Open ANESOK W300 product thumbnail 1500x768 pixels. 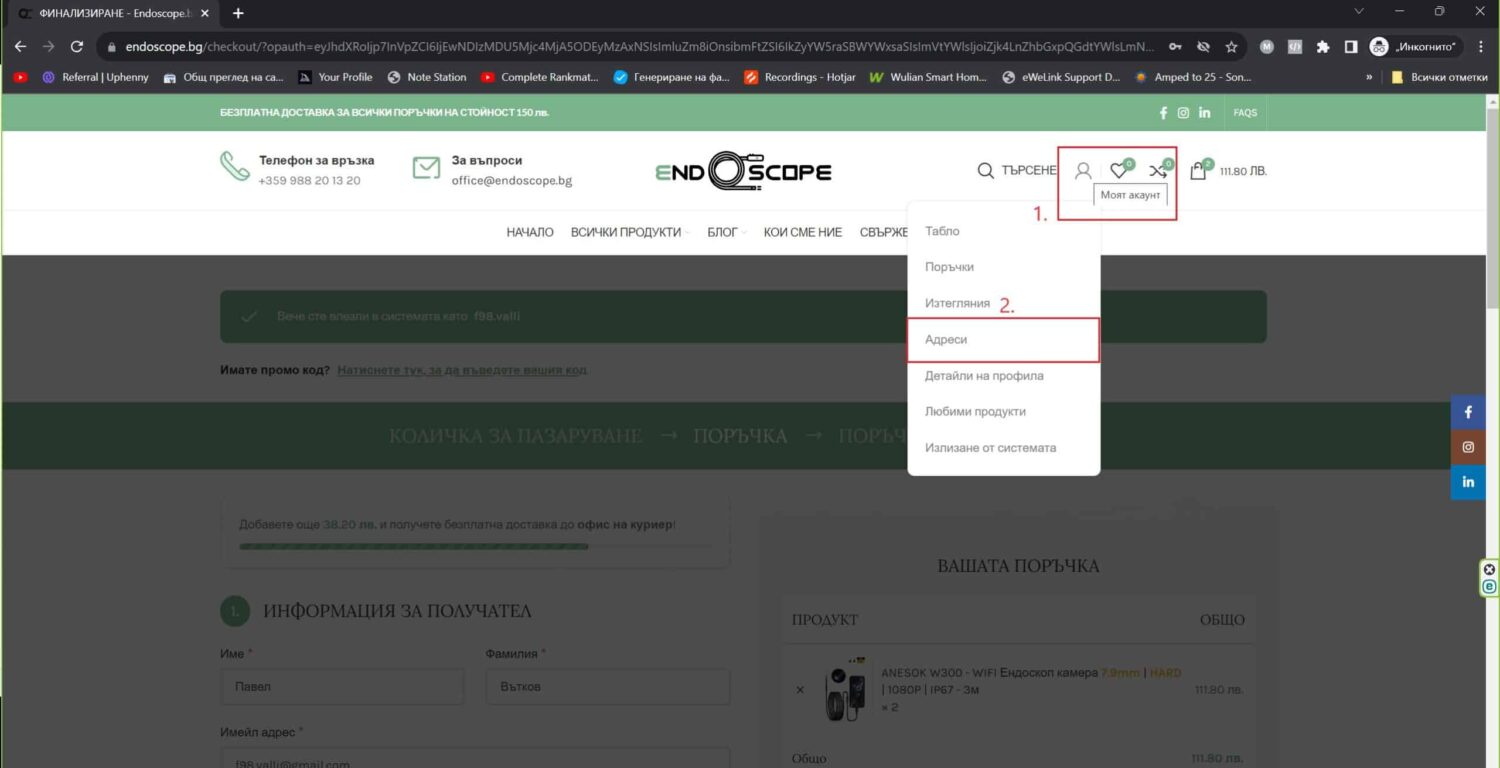(x=844, y=690)
